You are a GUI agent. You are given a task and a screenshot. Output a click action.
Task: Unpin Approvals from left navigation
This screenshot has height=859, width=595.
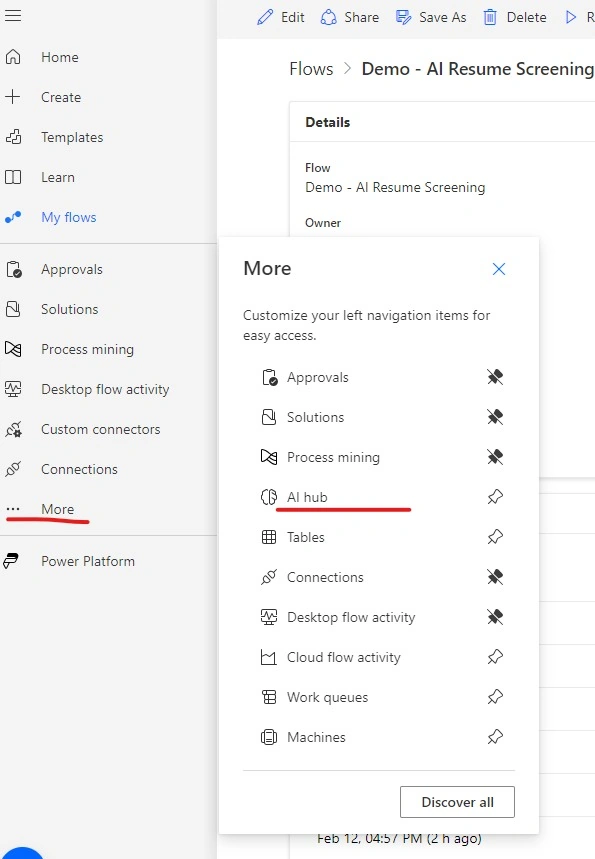(x=495, y=377)
